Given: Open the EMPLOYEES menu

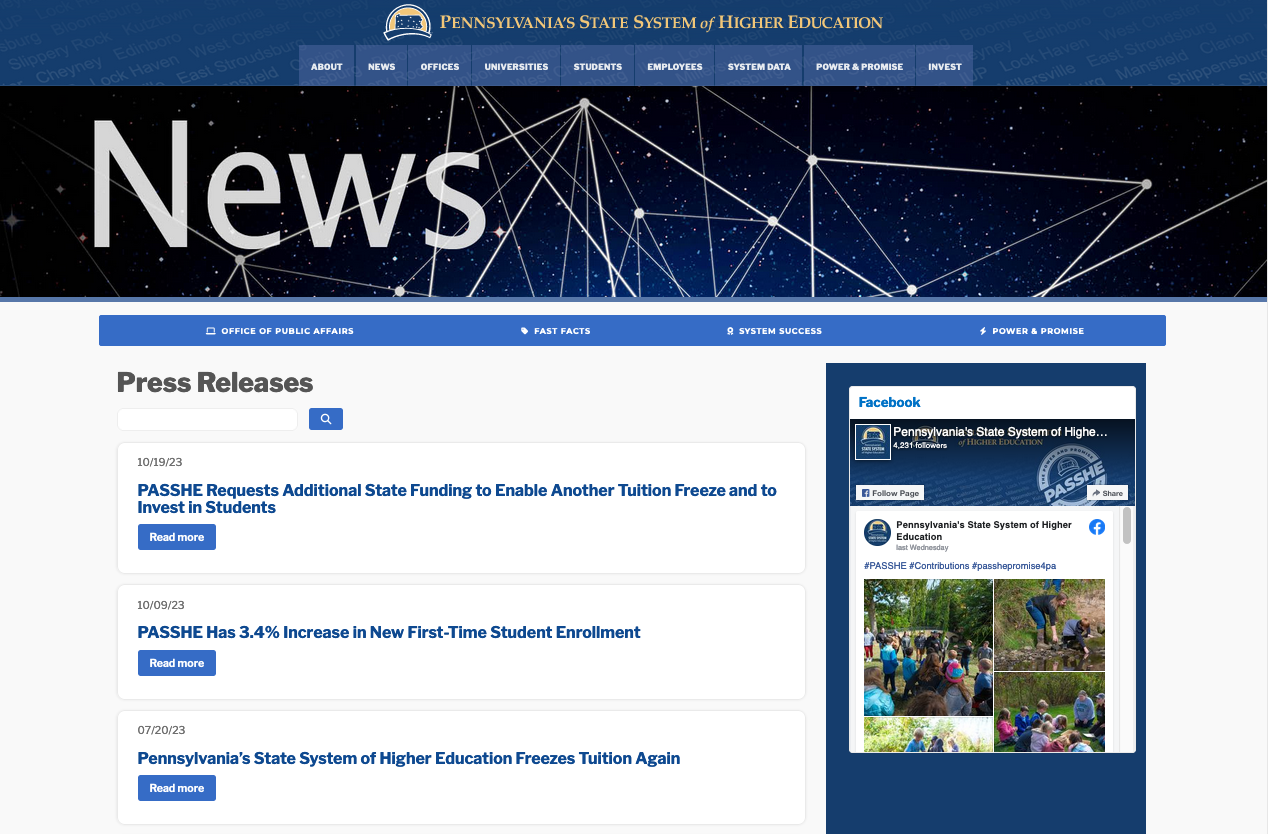Looking at the screenshot, I should click(x=675, y=67).
